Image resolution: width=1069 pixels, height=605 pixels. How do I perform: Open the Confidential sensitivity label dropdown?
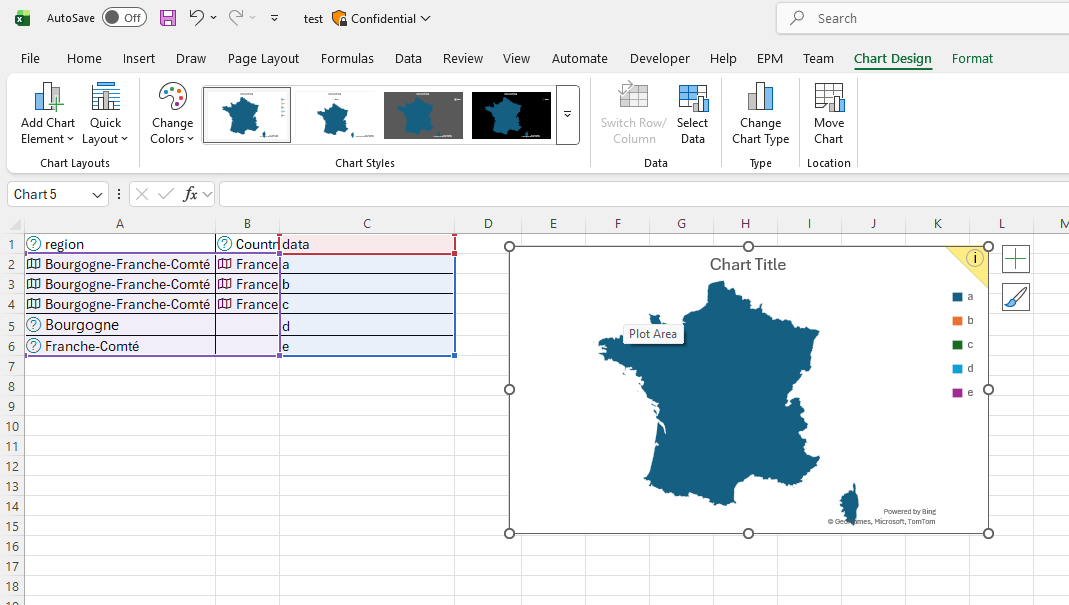click(425, 18)
